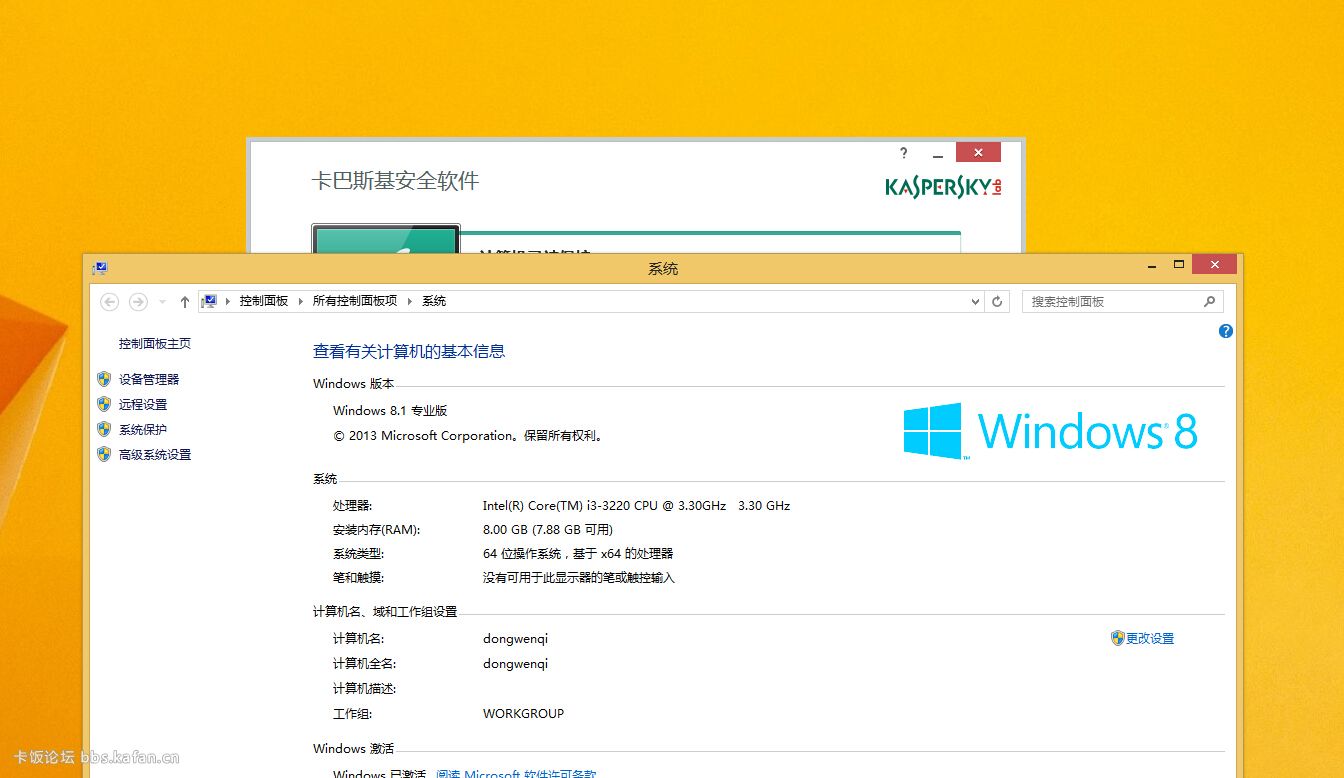
Task: Go to Control Panel Home (控制面板主页)
Action: coord(155,343)
